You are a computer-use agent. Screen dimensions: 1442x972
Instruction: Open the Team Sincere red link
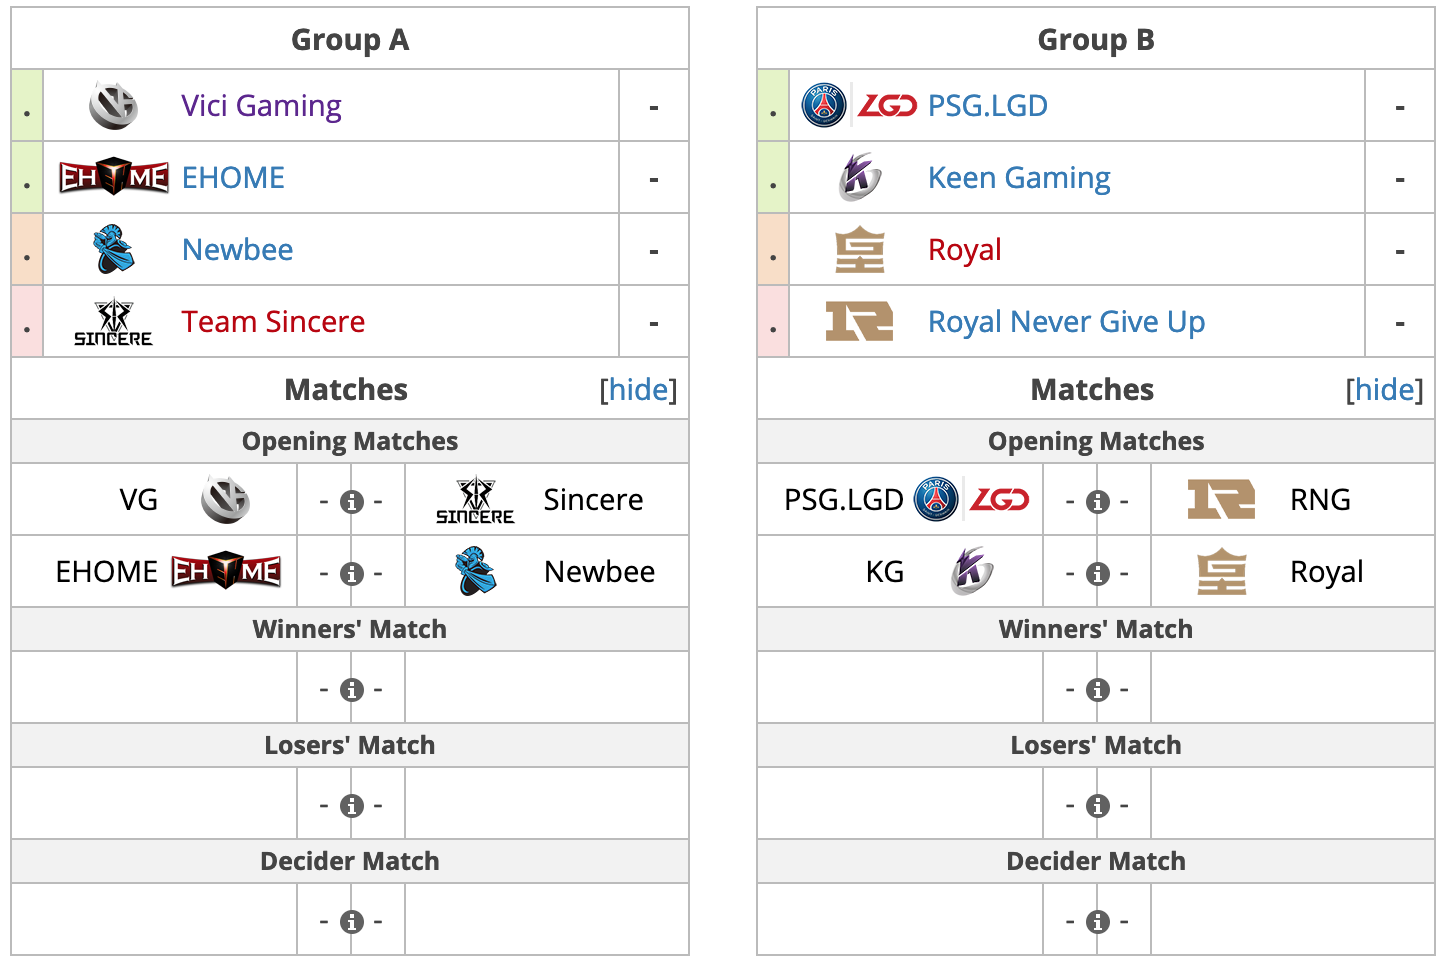click(x=273, y=322)
